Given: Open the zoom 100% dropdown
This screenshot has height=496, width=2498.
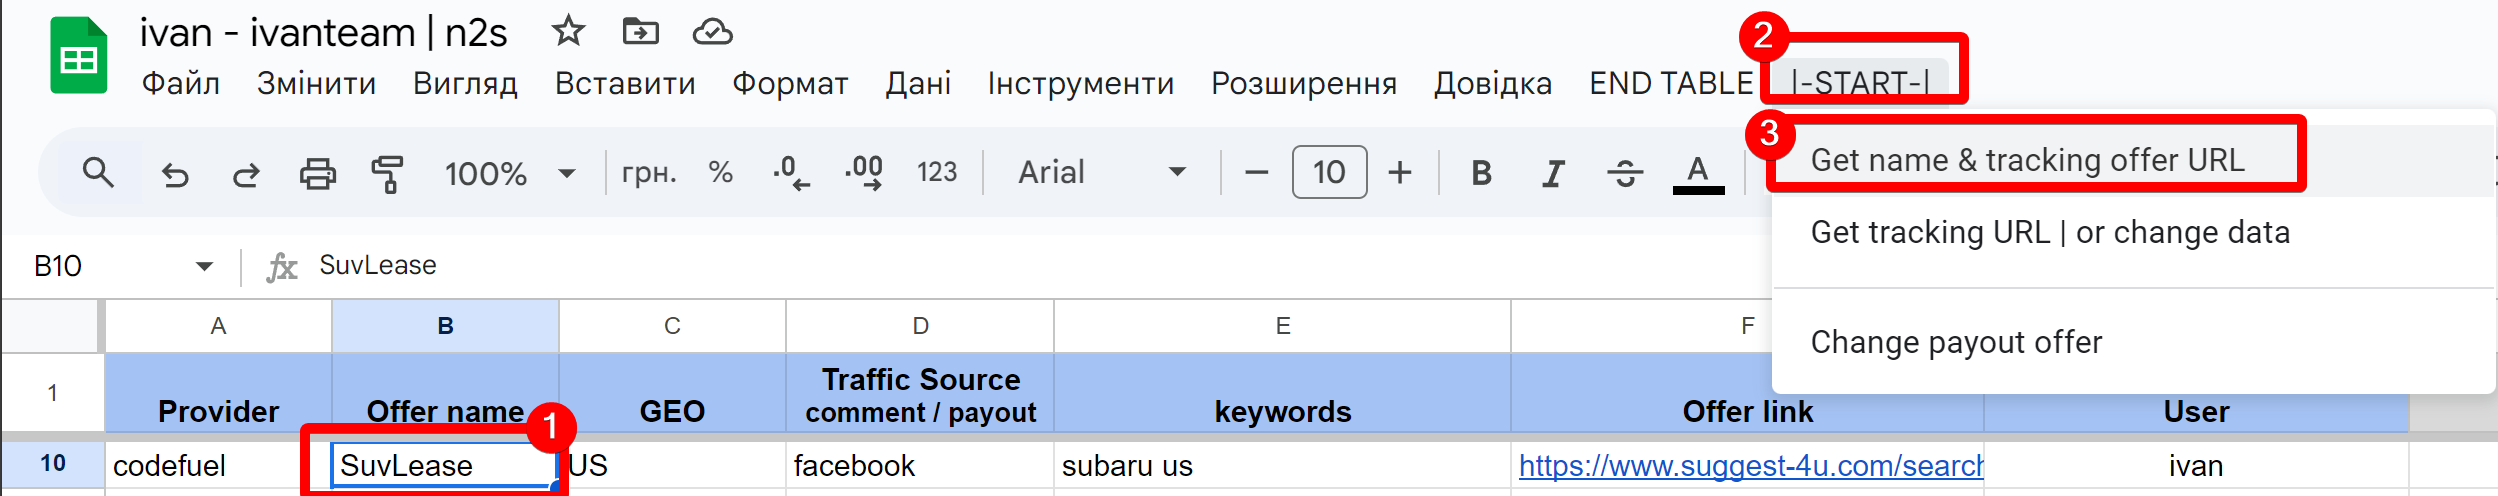Looking at the screenshot, I should click(511, 173).
